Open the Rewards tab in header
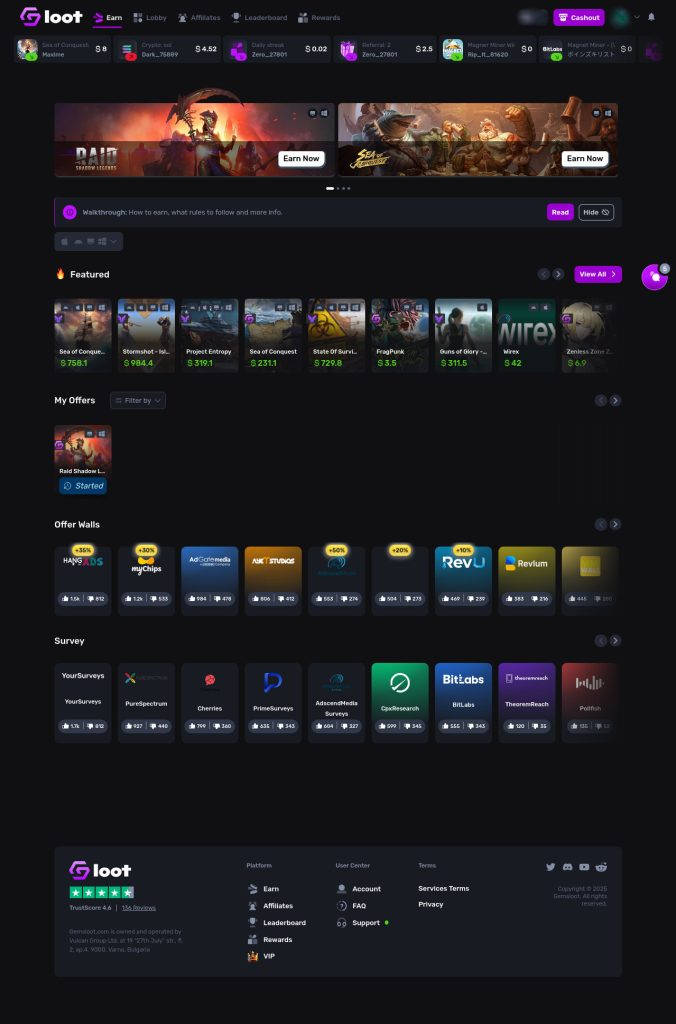Viewport: 676px width, 1024px height. click(319, 18)
